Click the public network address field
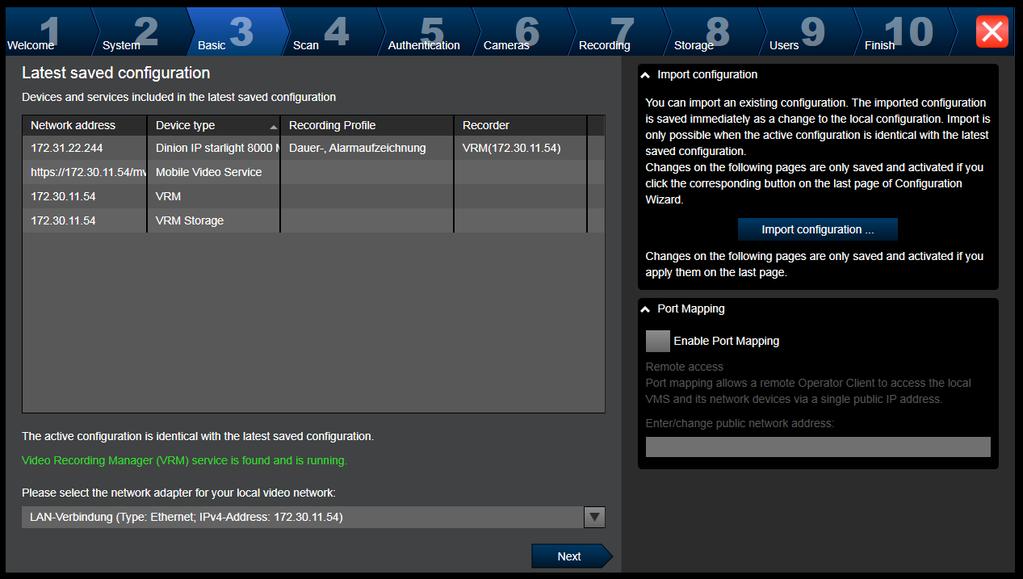 (x=818, y=446)
